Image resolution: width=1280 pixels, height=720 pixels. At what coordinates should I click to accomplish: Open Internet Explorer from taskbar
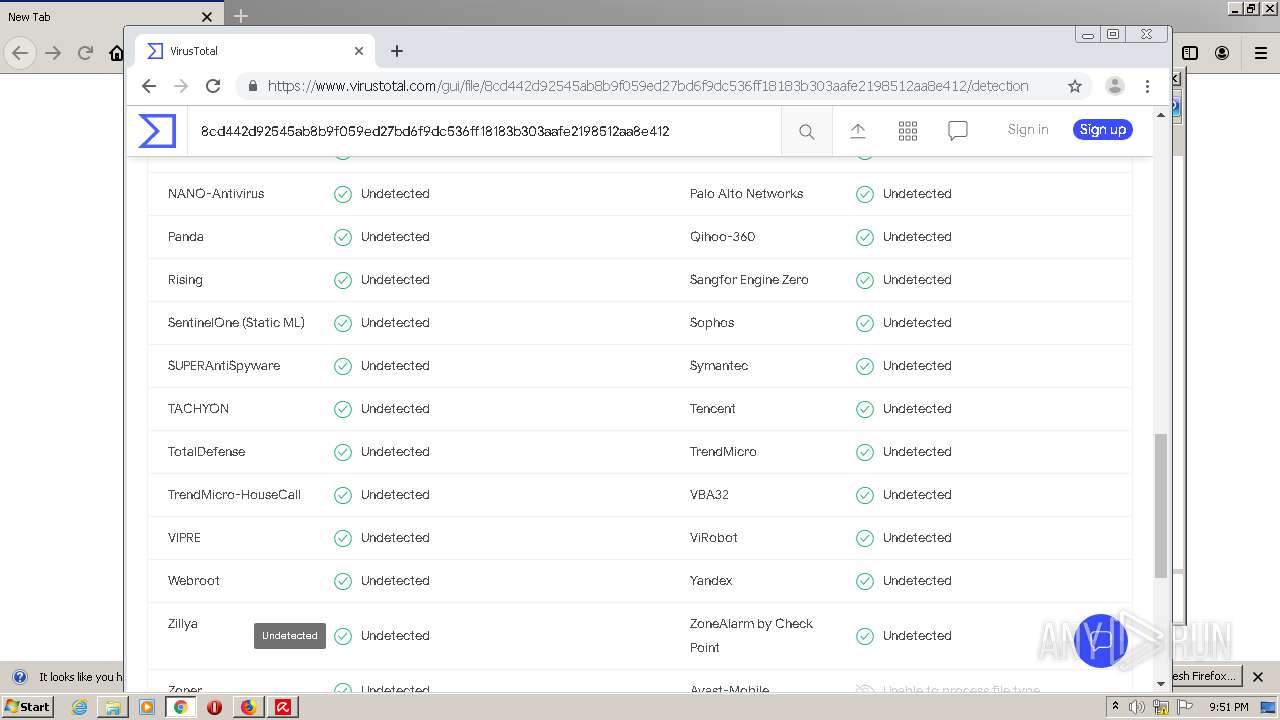pyautogui.click(x=79, y=707)
